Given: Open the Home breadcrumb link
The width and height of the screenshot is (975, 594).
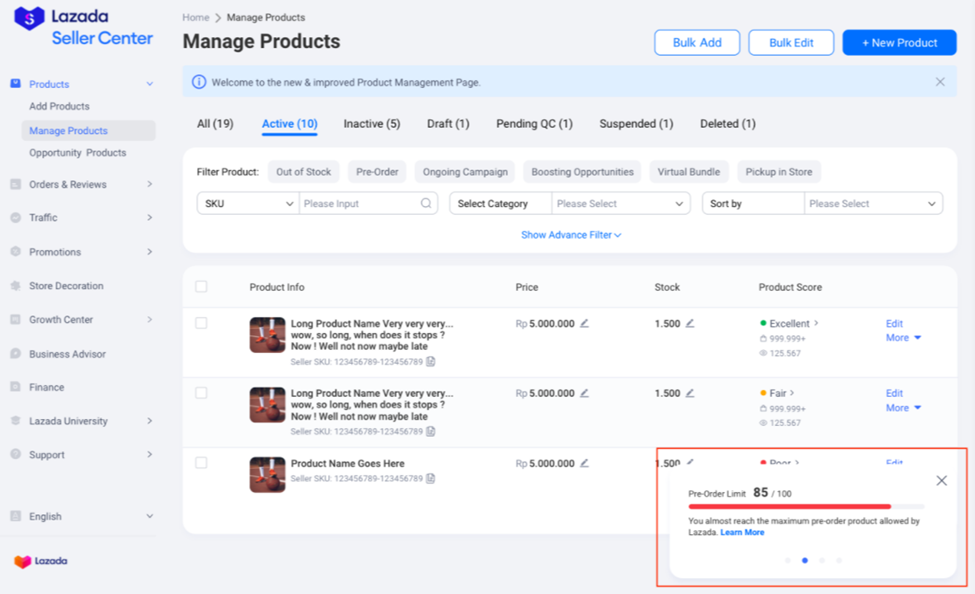Looking at the screenshot, I should (195, 17).
